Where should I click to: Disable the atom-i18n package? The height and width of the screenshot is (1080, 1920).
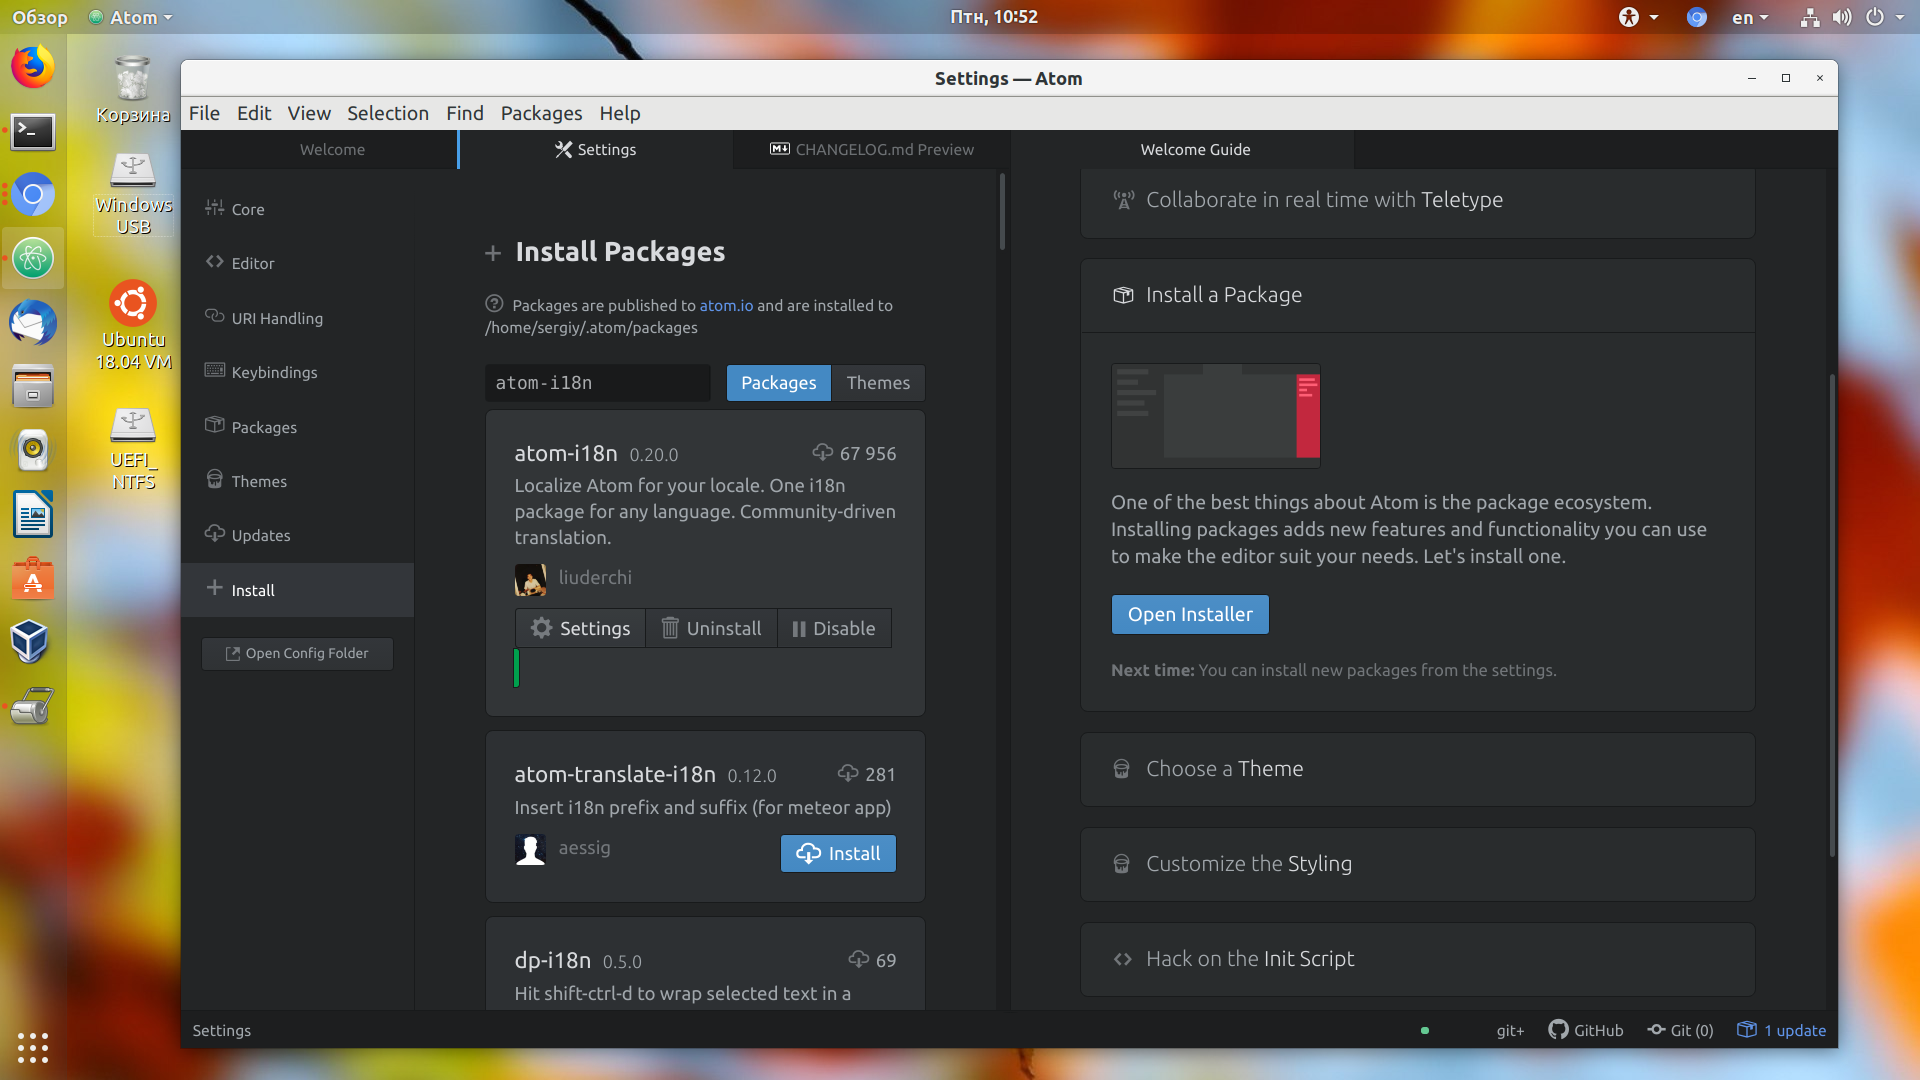coord(834,628)
